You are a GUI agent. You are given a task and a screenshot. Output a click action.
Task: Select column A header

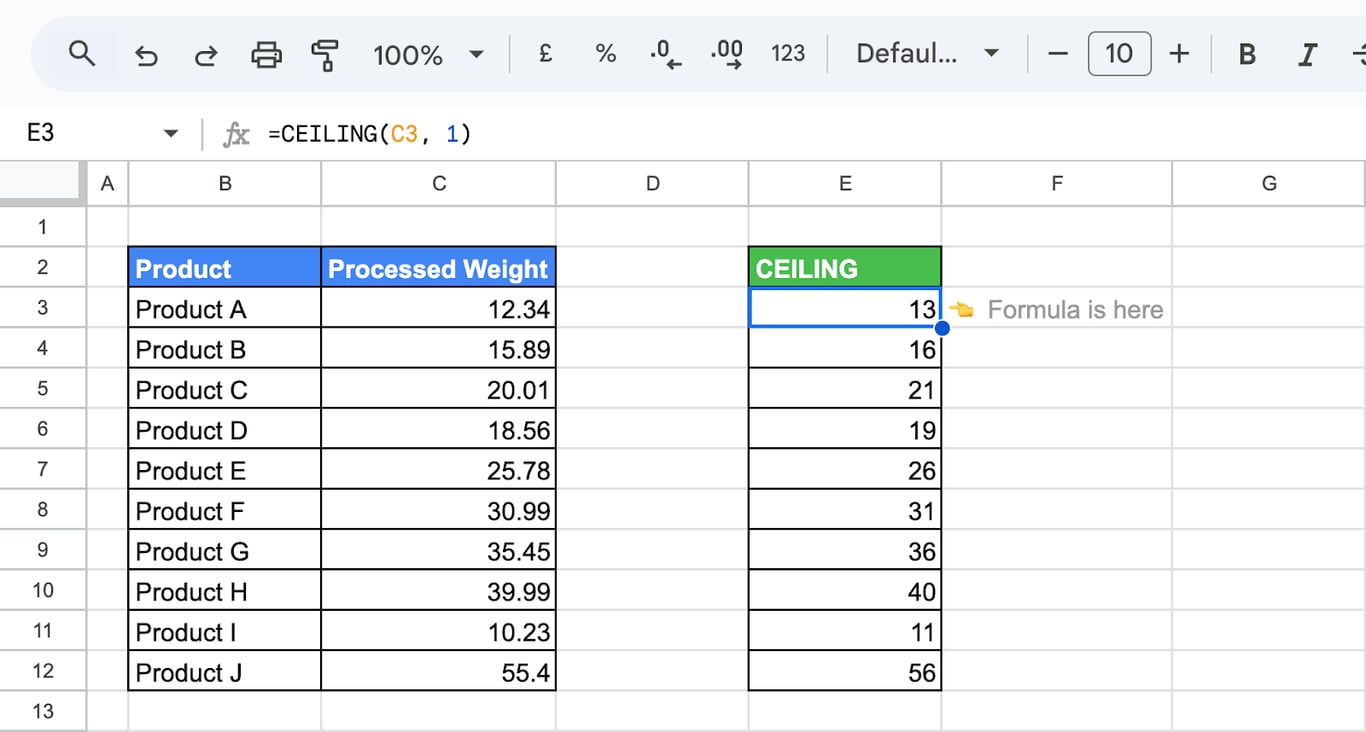[108, 184]
